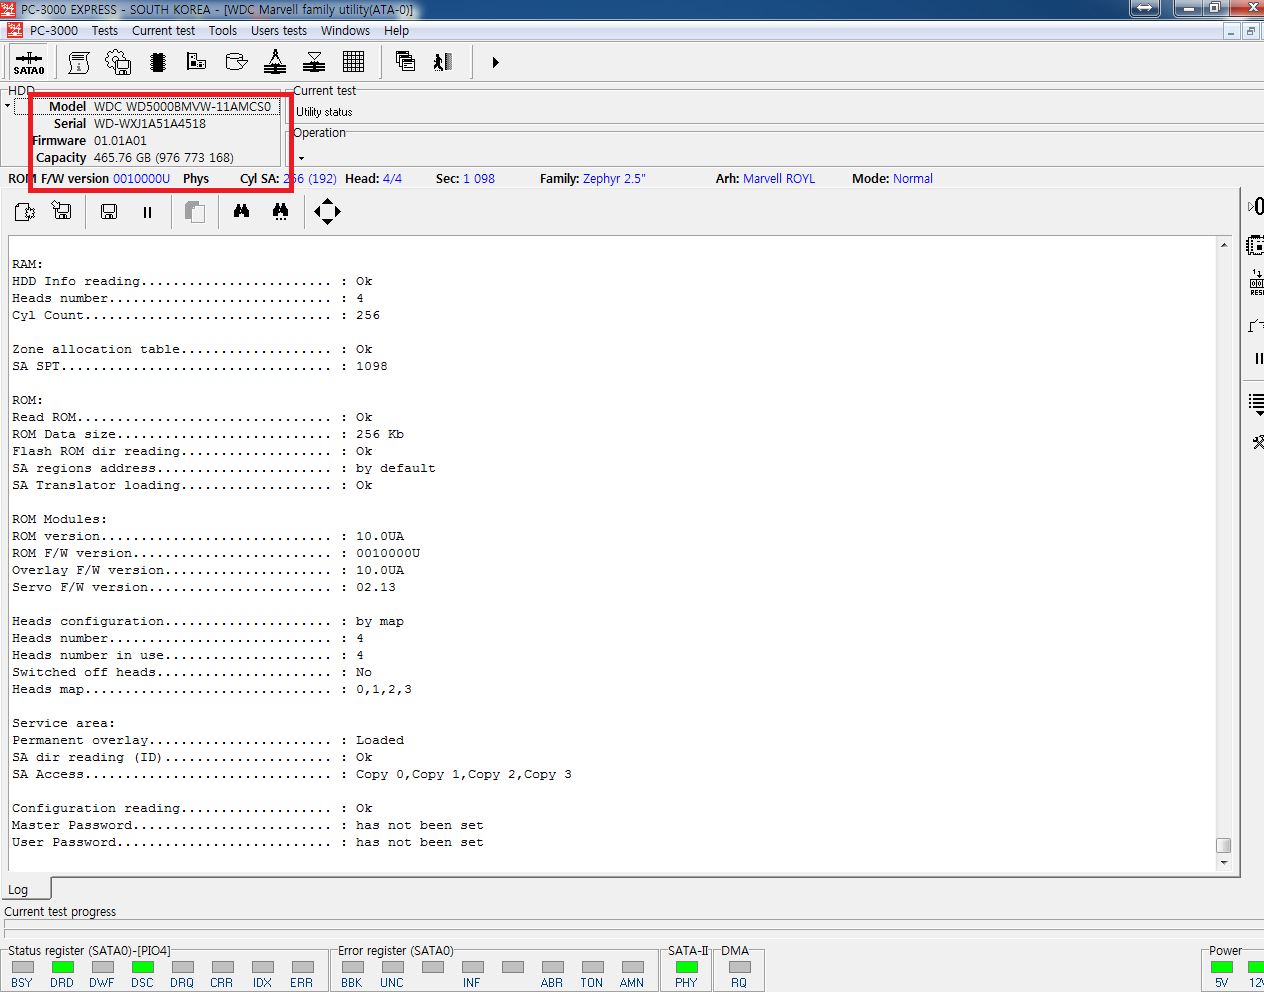Click the RQ DMA indicator
The height and width of the screenshot is (992, 1264).
pyautogui.click(x=740, y=966)
